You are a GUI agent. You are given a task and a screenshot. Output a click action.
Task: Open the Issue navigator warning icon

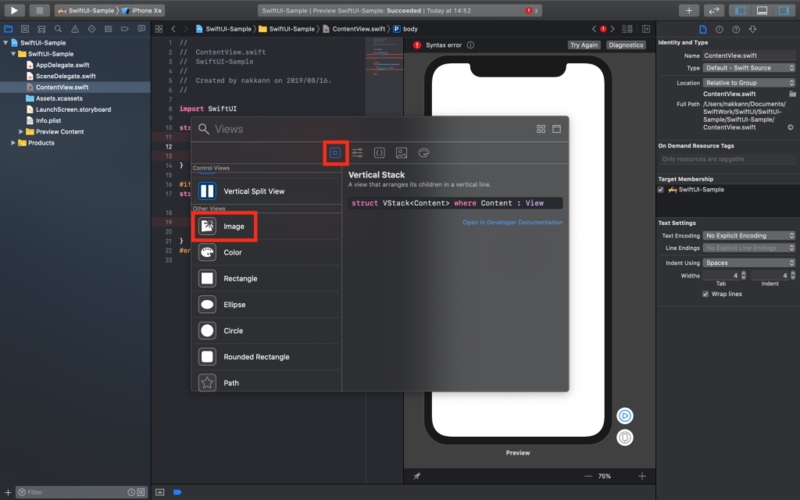[x=75, y=29]
